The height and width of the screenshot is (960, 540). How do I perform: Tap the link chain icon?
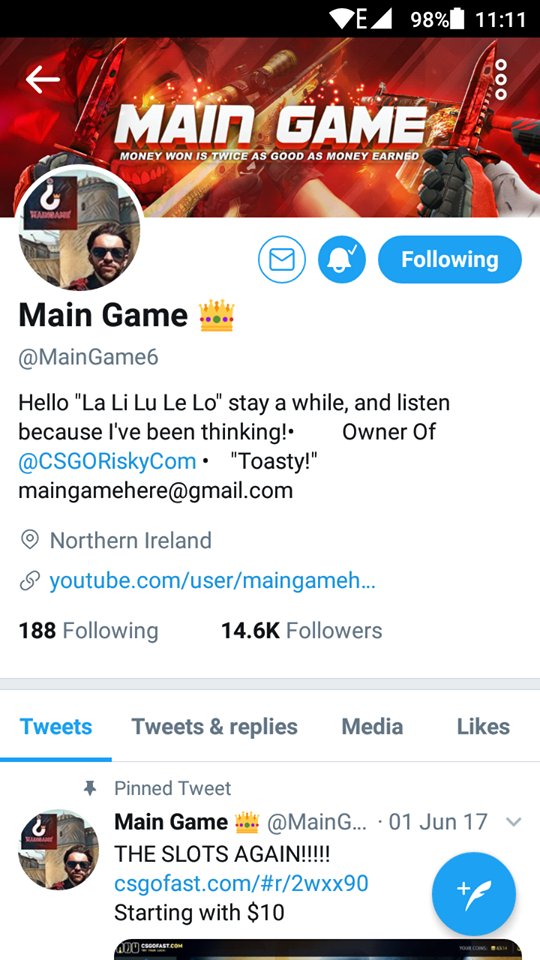(29, 580)
